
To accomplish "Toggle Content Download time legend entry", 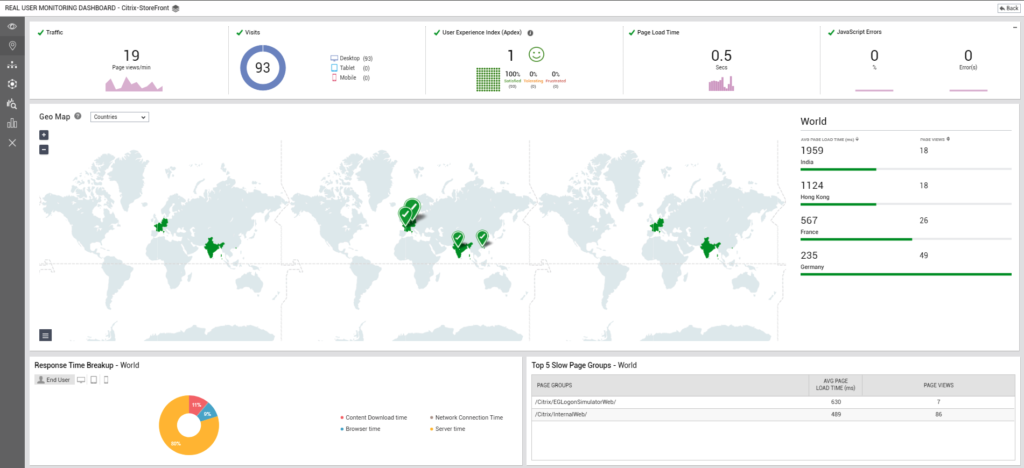I will (x=373, y=417).
